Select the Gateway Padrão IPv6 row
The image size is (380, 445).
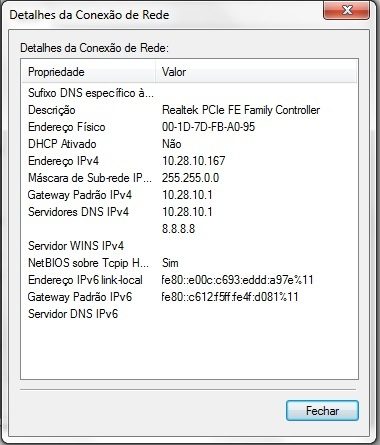pos(189,297)
